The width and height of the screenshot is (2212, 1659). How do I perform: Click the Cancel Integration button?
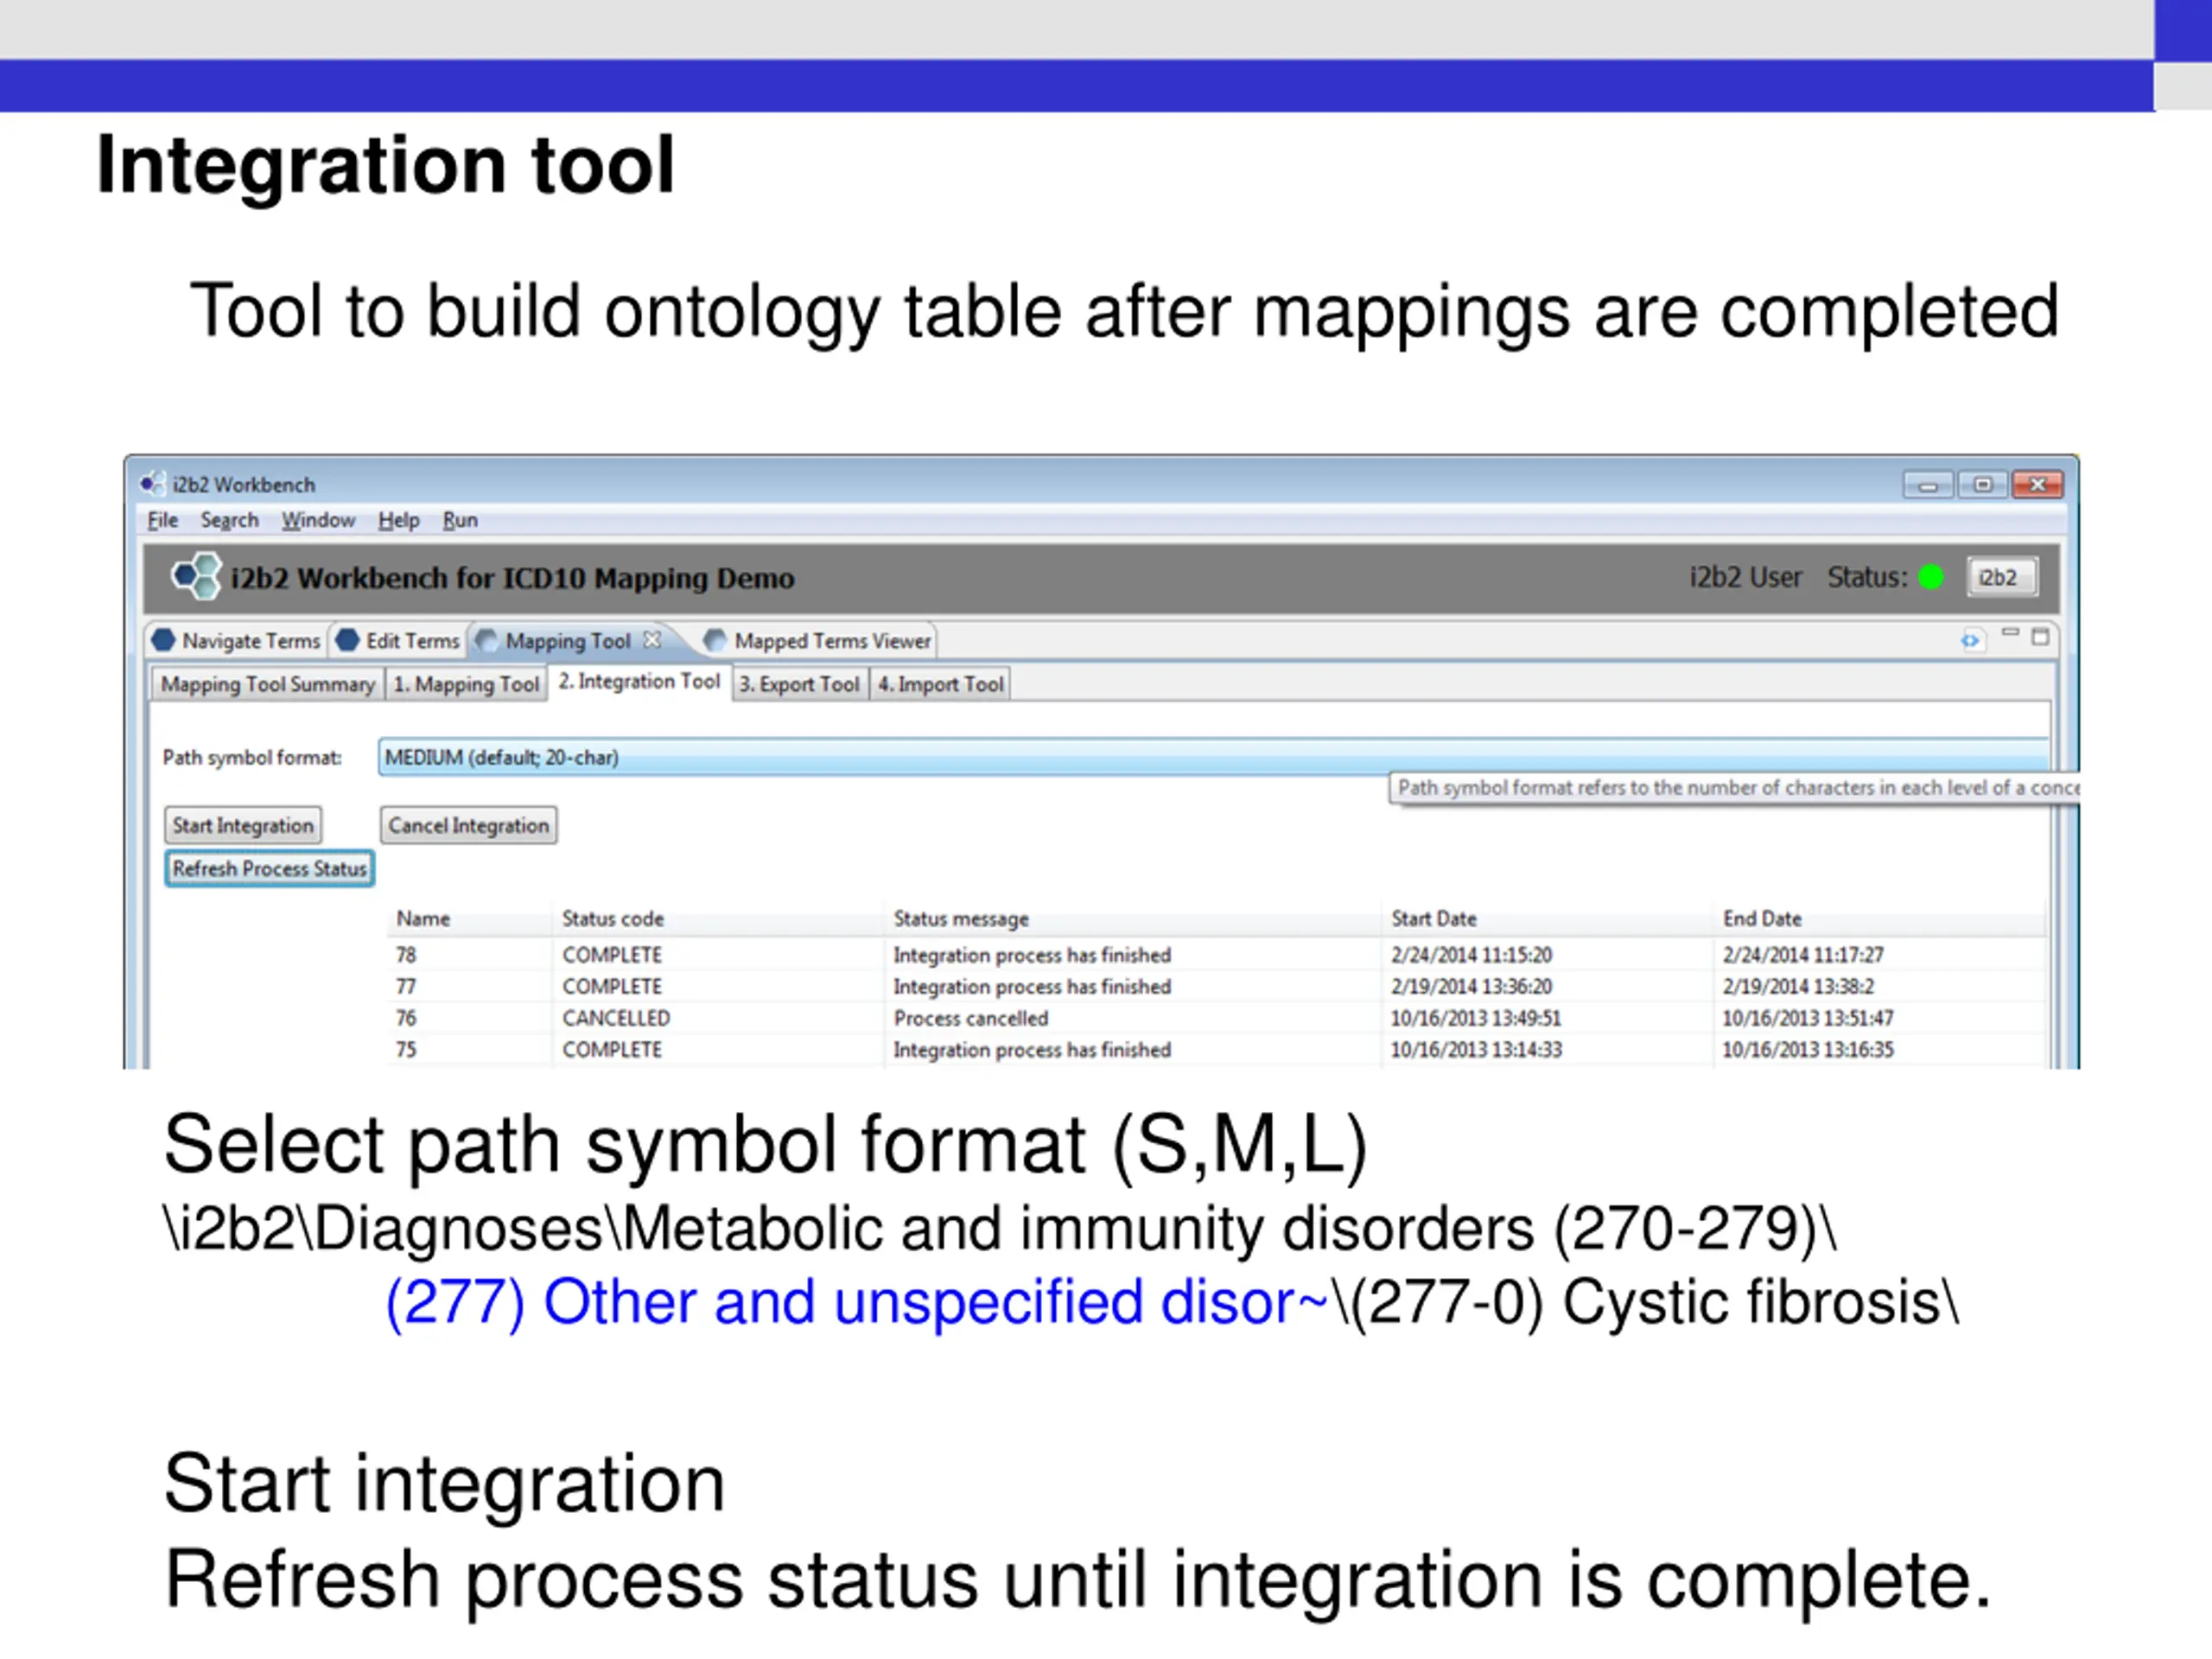pyautogui.click(x=468, y=825)
